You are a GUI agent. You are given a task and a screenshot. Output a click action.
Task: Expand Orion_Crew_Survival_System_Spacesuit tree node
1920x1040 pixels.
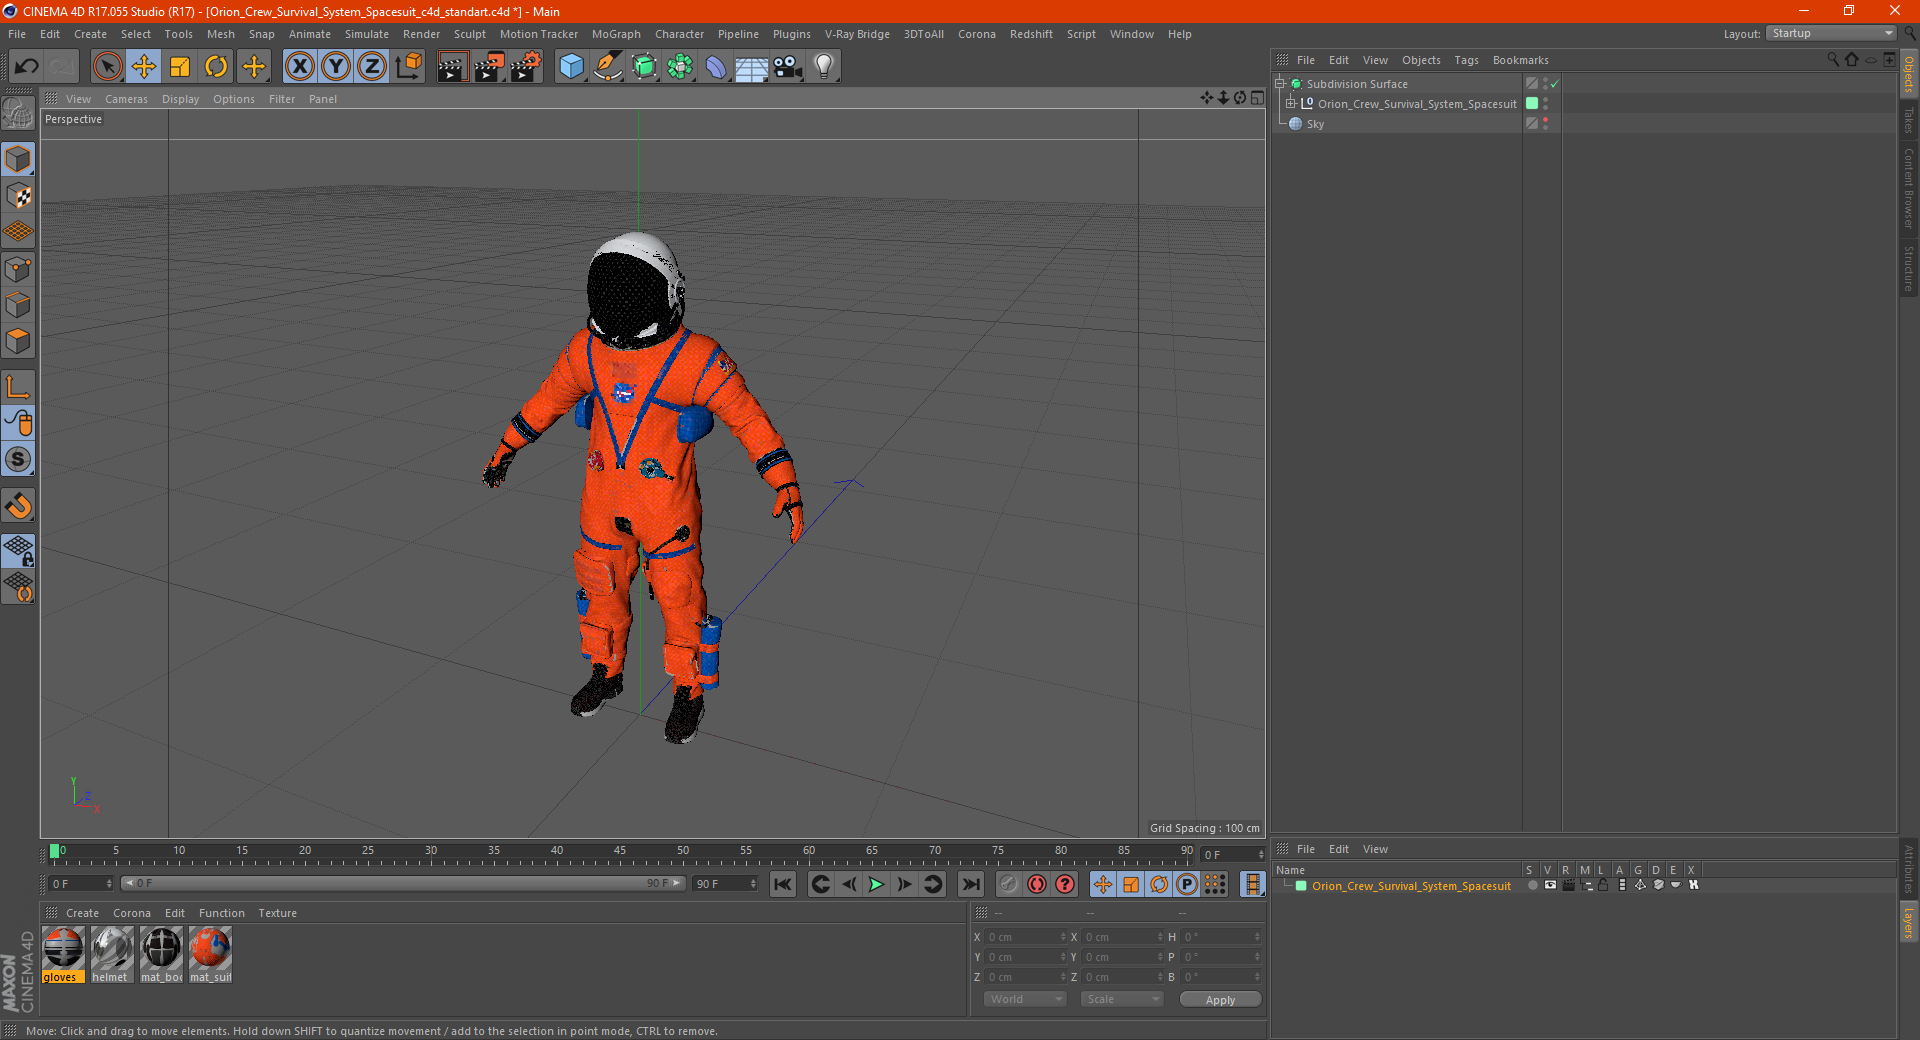click(1291, 104)
